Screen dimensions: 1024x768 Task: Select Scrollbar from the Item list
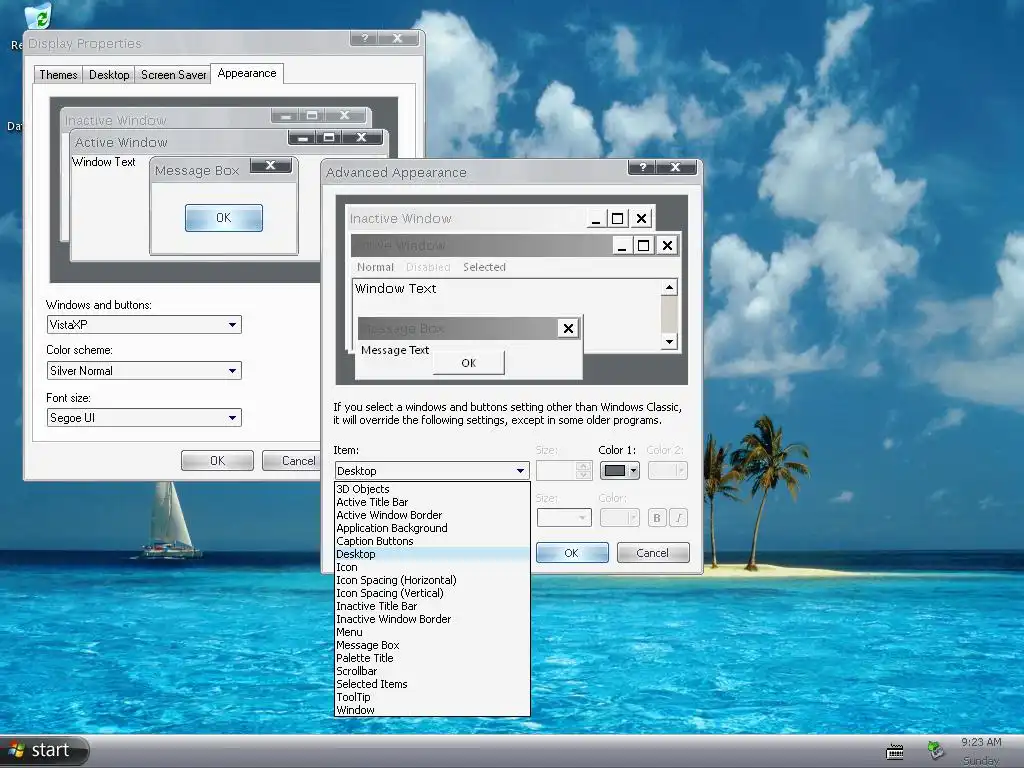point(432,671)
